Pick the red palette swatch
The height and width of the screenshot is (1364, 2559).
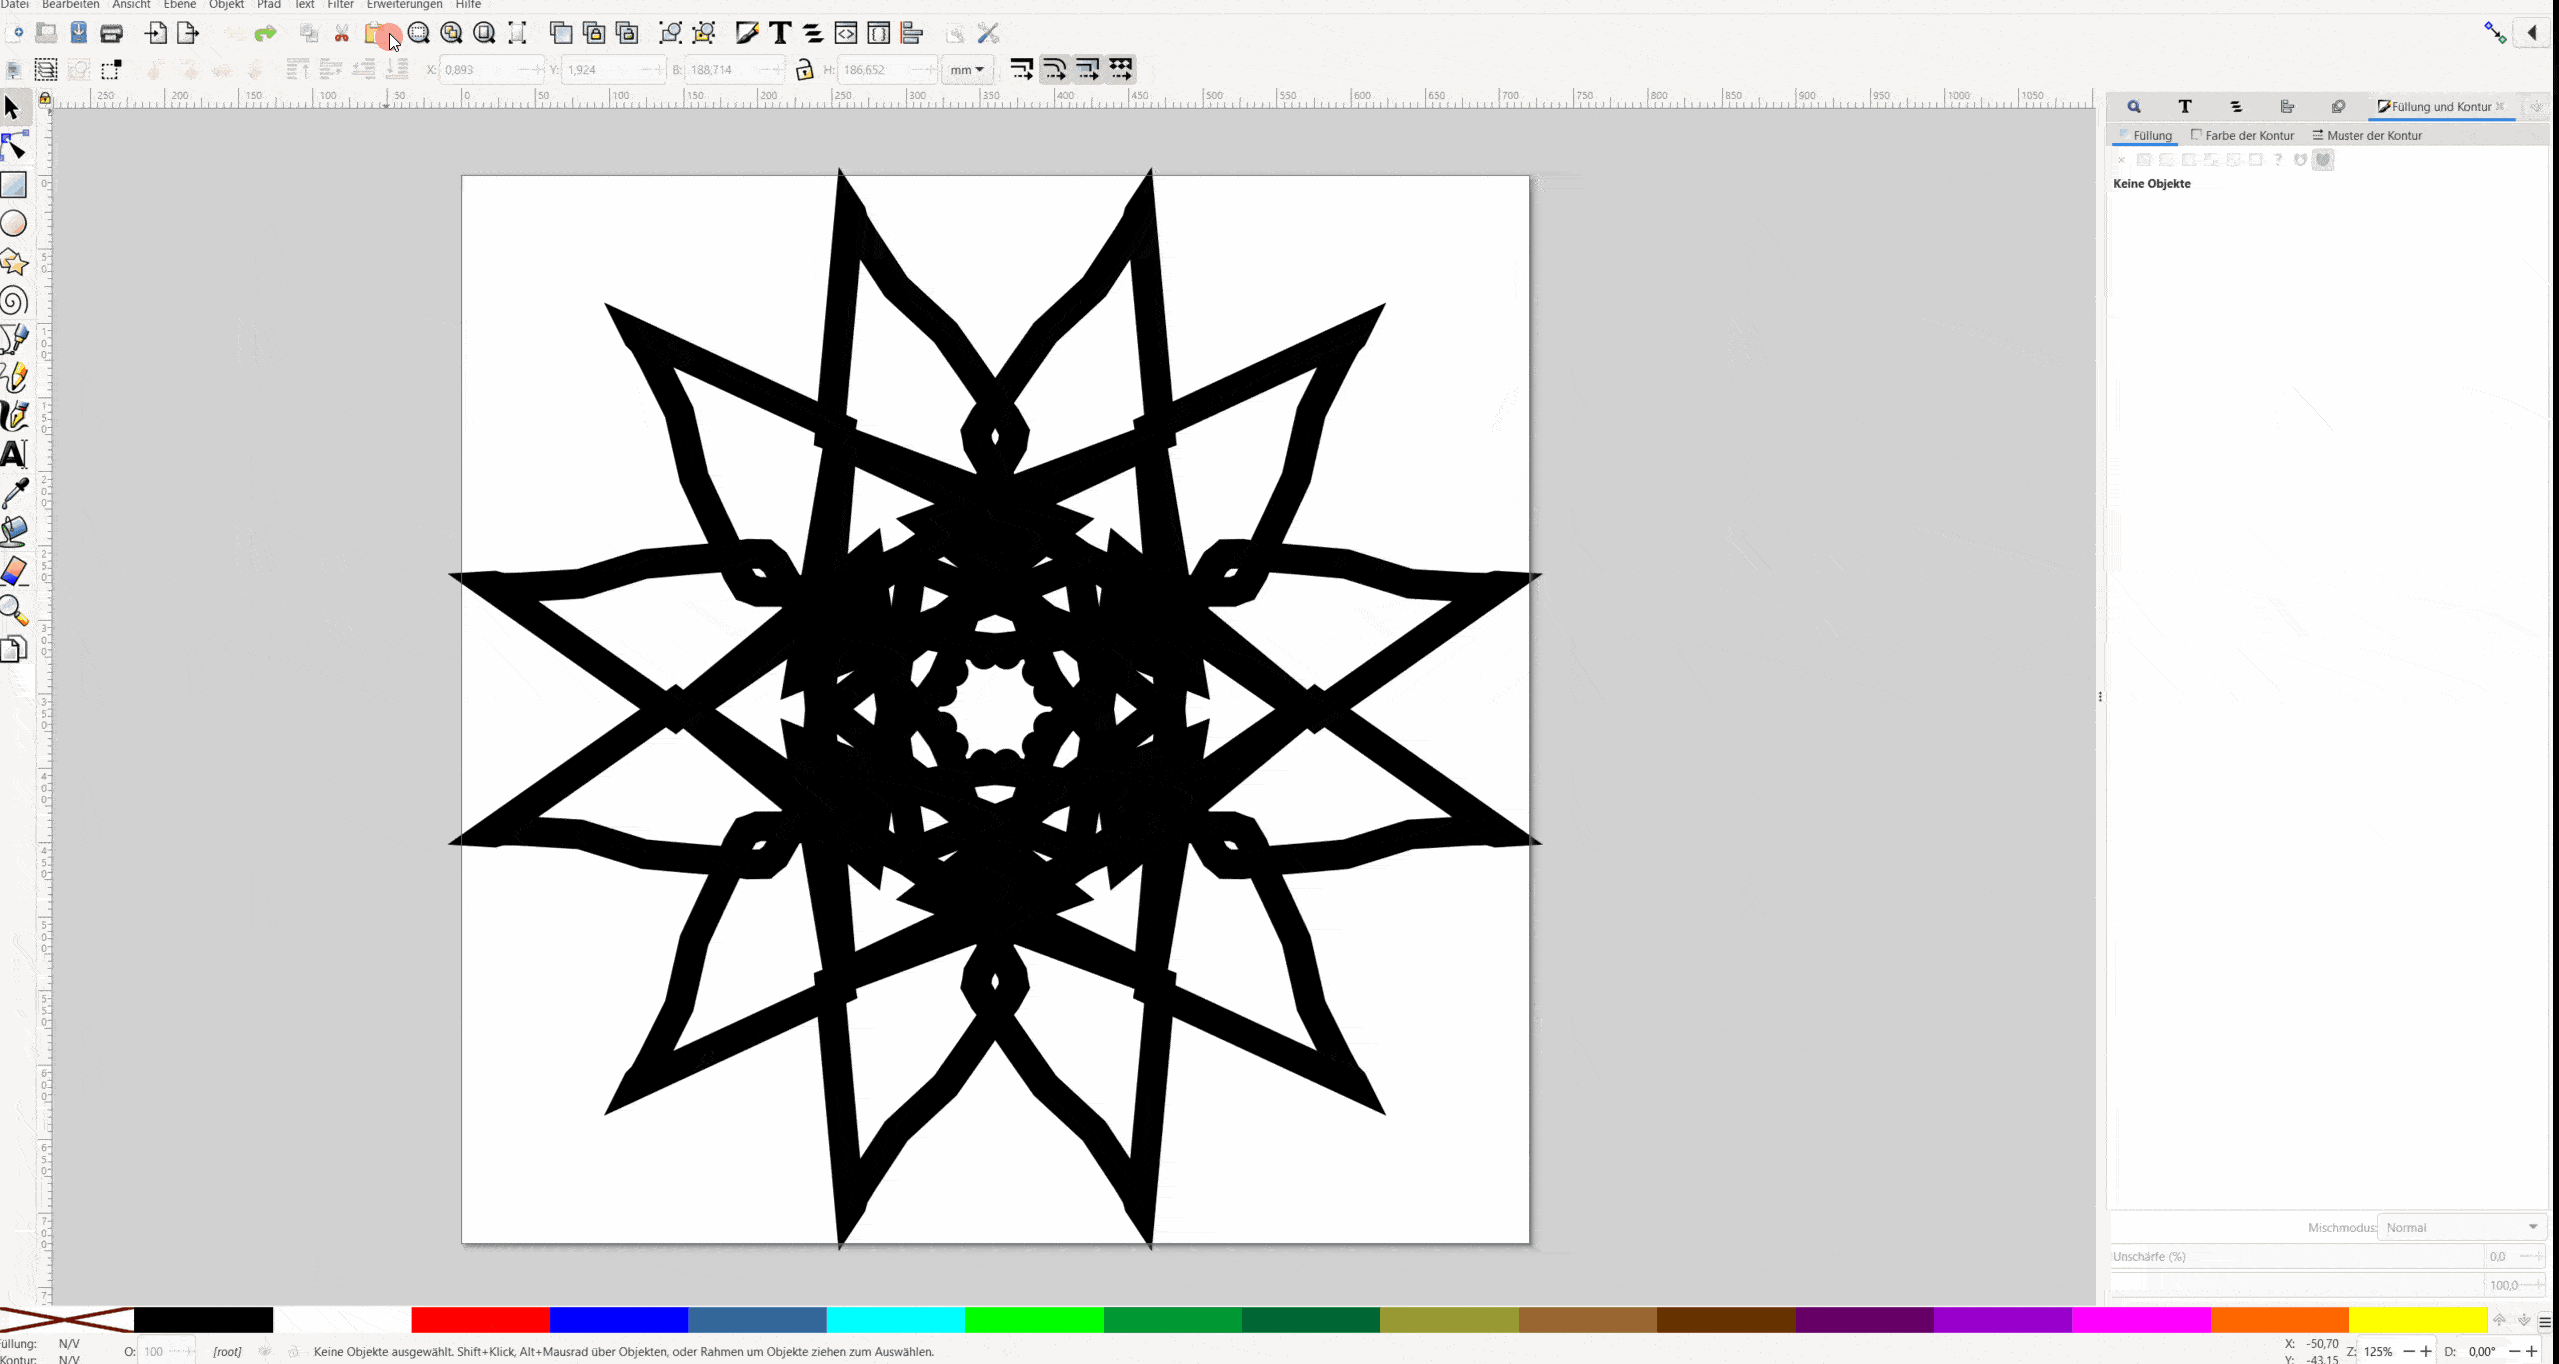480,1320
